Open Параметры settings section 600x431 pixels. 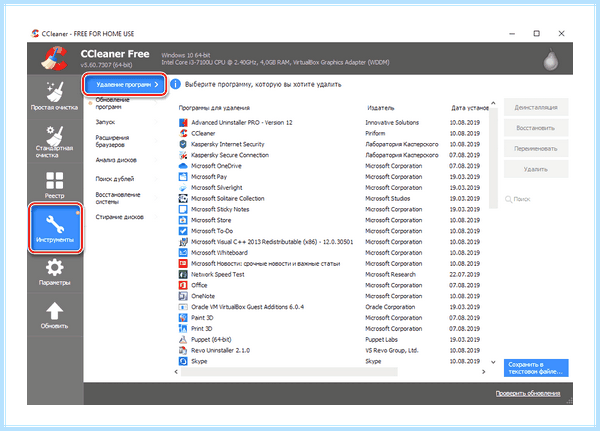click(55, 272)
